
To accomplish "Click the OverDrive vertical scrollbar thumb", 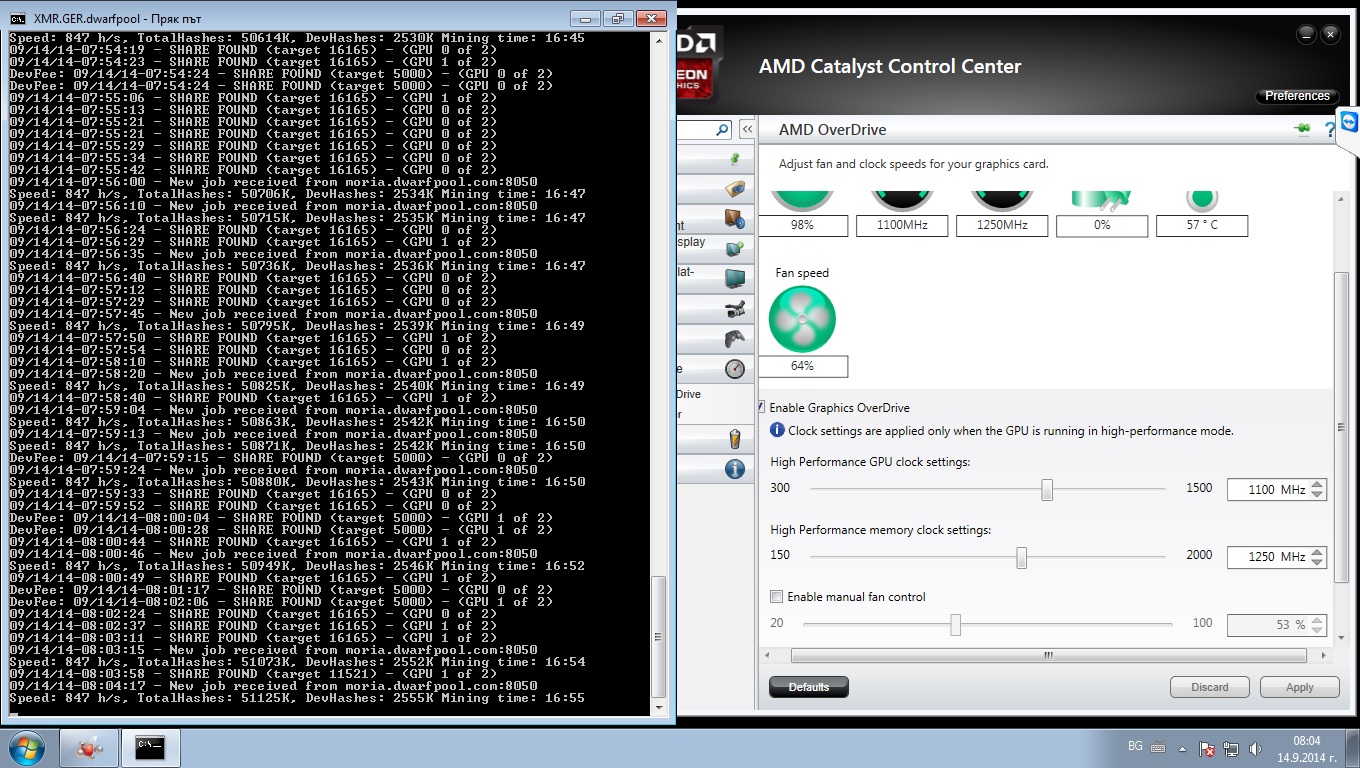I will (1343, 428).
